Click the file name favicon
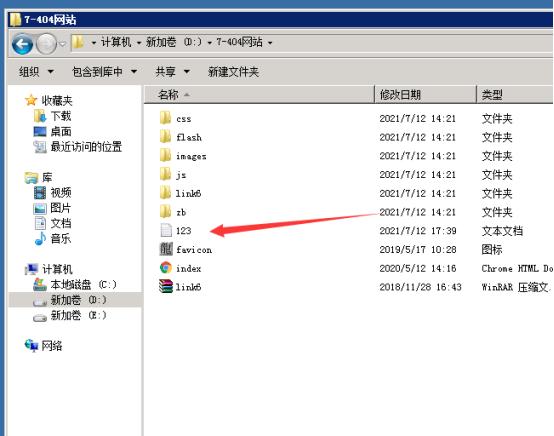Image resolution: width=554 pixels, height=436 pixels. [194, 250]
